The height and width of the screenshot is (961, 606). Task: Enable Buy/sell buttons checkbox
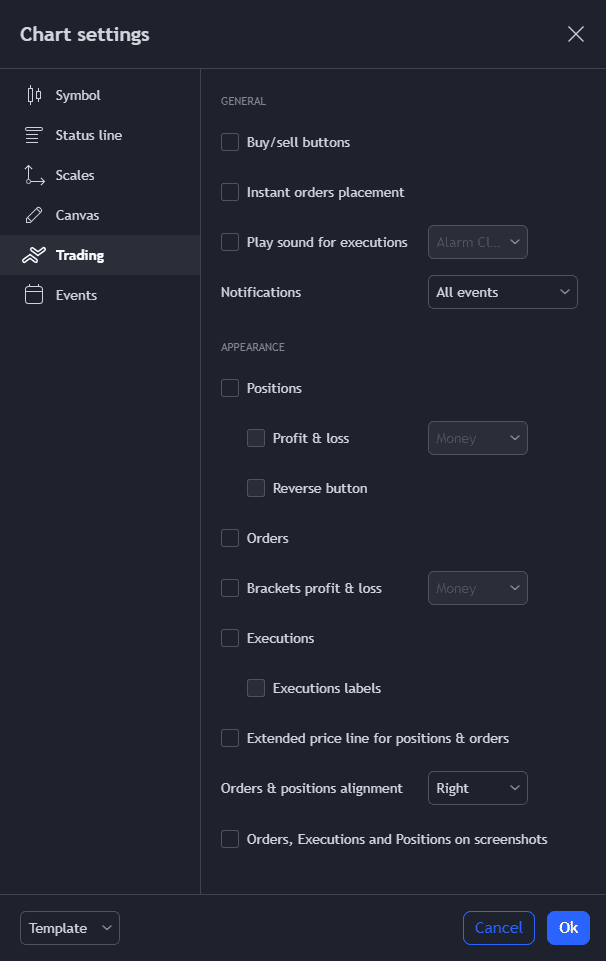click(230, 142)
